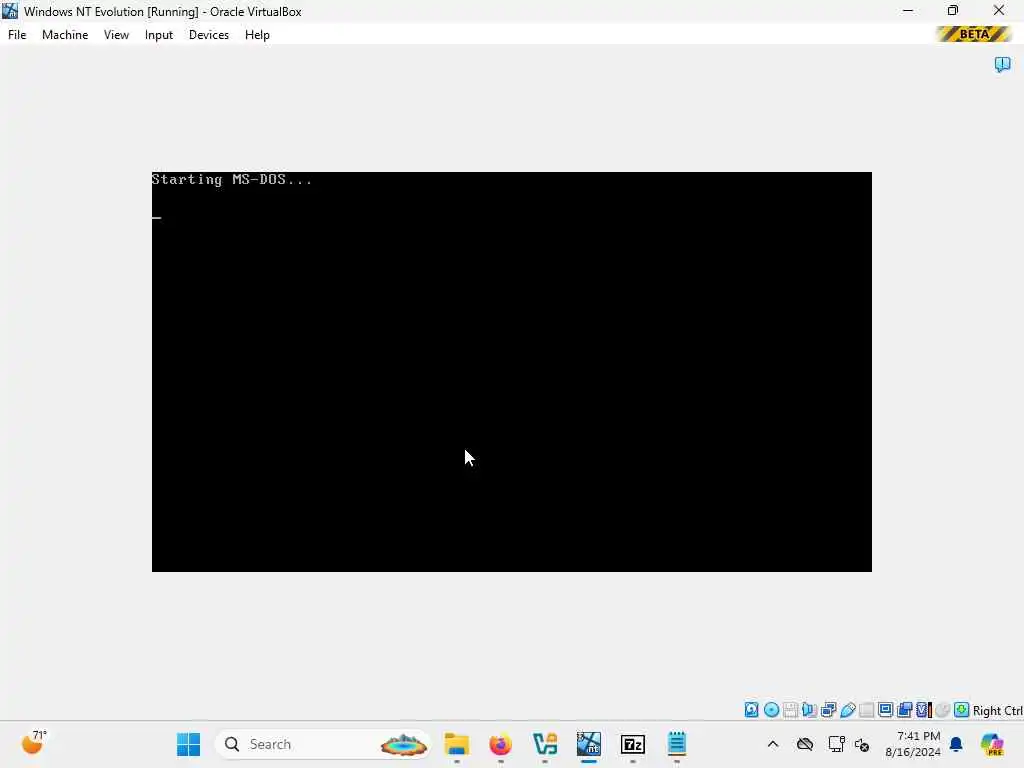Open VirtualBox Manager taskbar icon

click(x=545, y=744)
